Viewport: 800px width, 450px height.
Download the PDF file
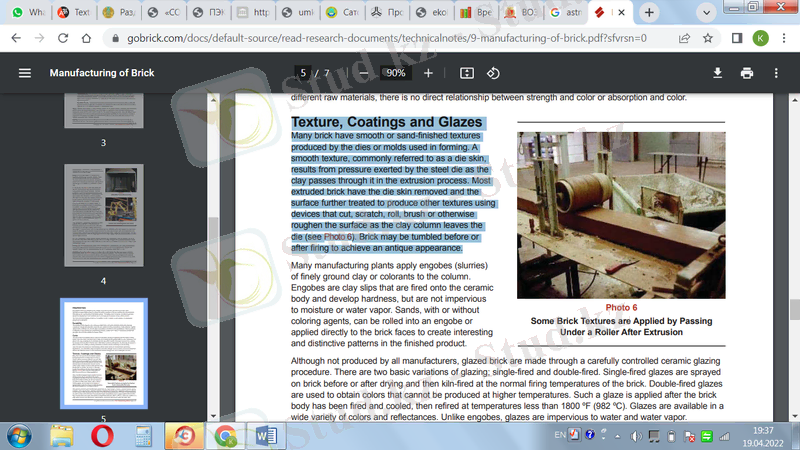717,73
